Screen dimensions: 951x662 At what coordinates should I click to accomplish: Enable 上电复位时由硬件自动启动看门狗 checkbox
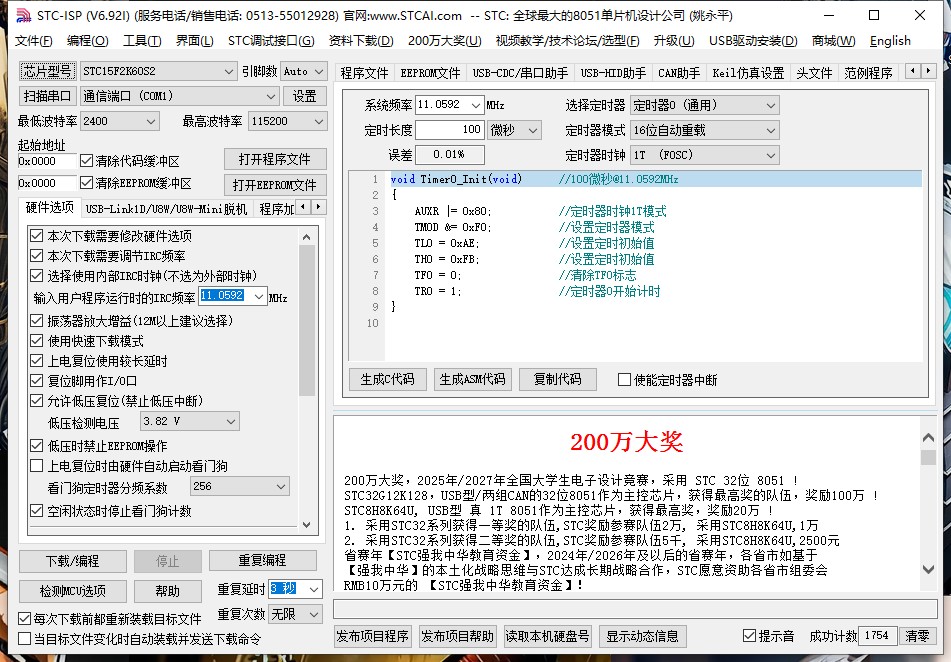[37, 465]
